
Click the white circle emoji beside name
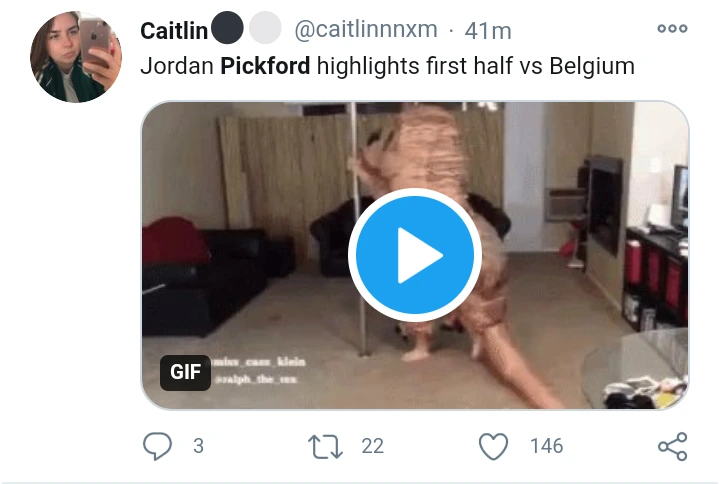coord(265,28)
